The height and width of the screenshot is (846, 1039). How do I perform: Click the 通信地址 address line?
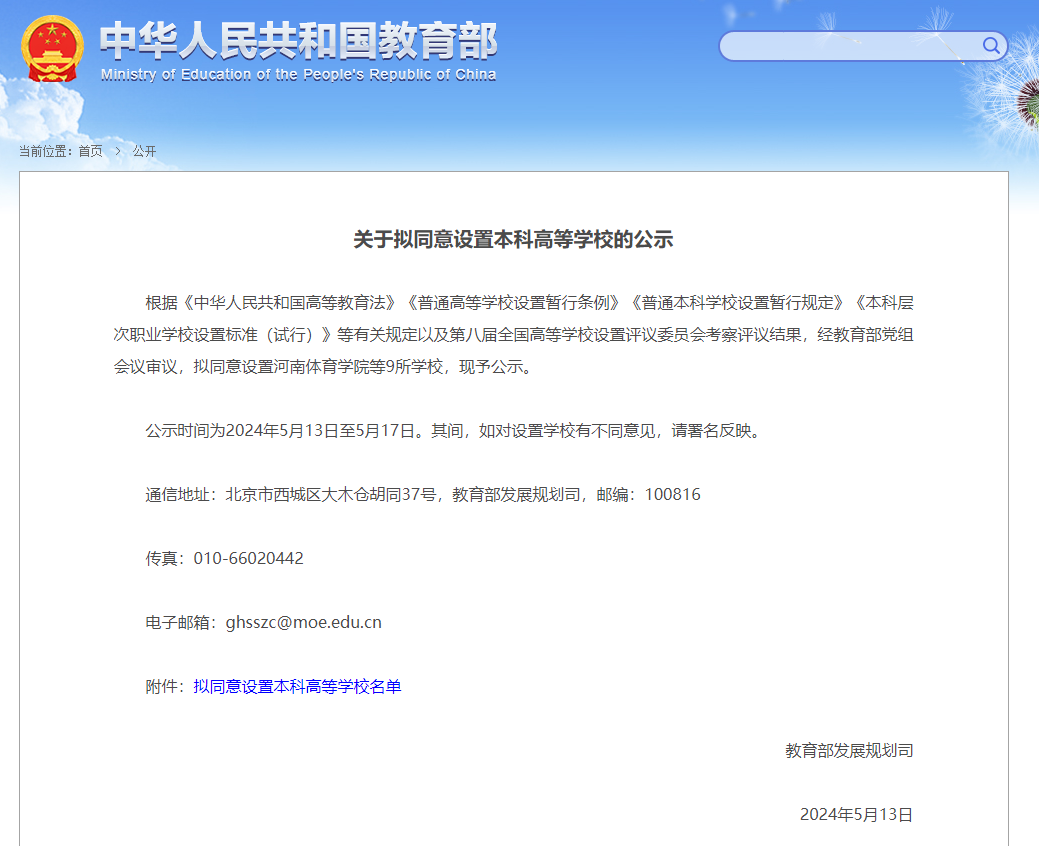pyautogui.click(x=423, y=494)
